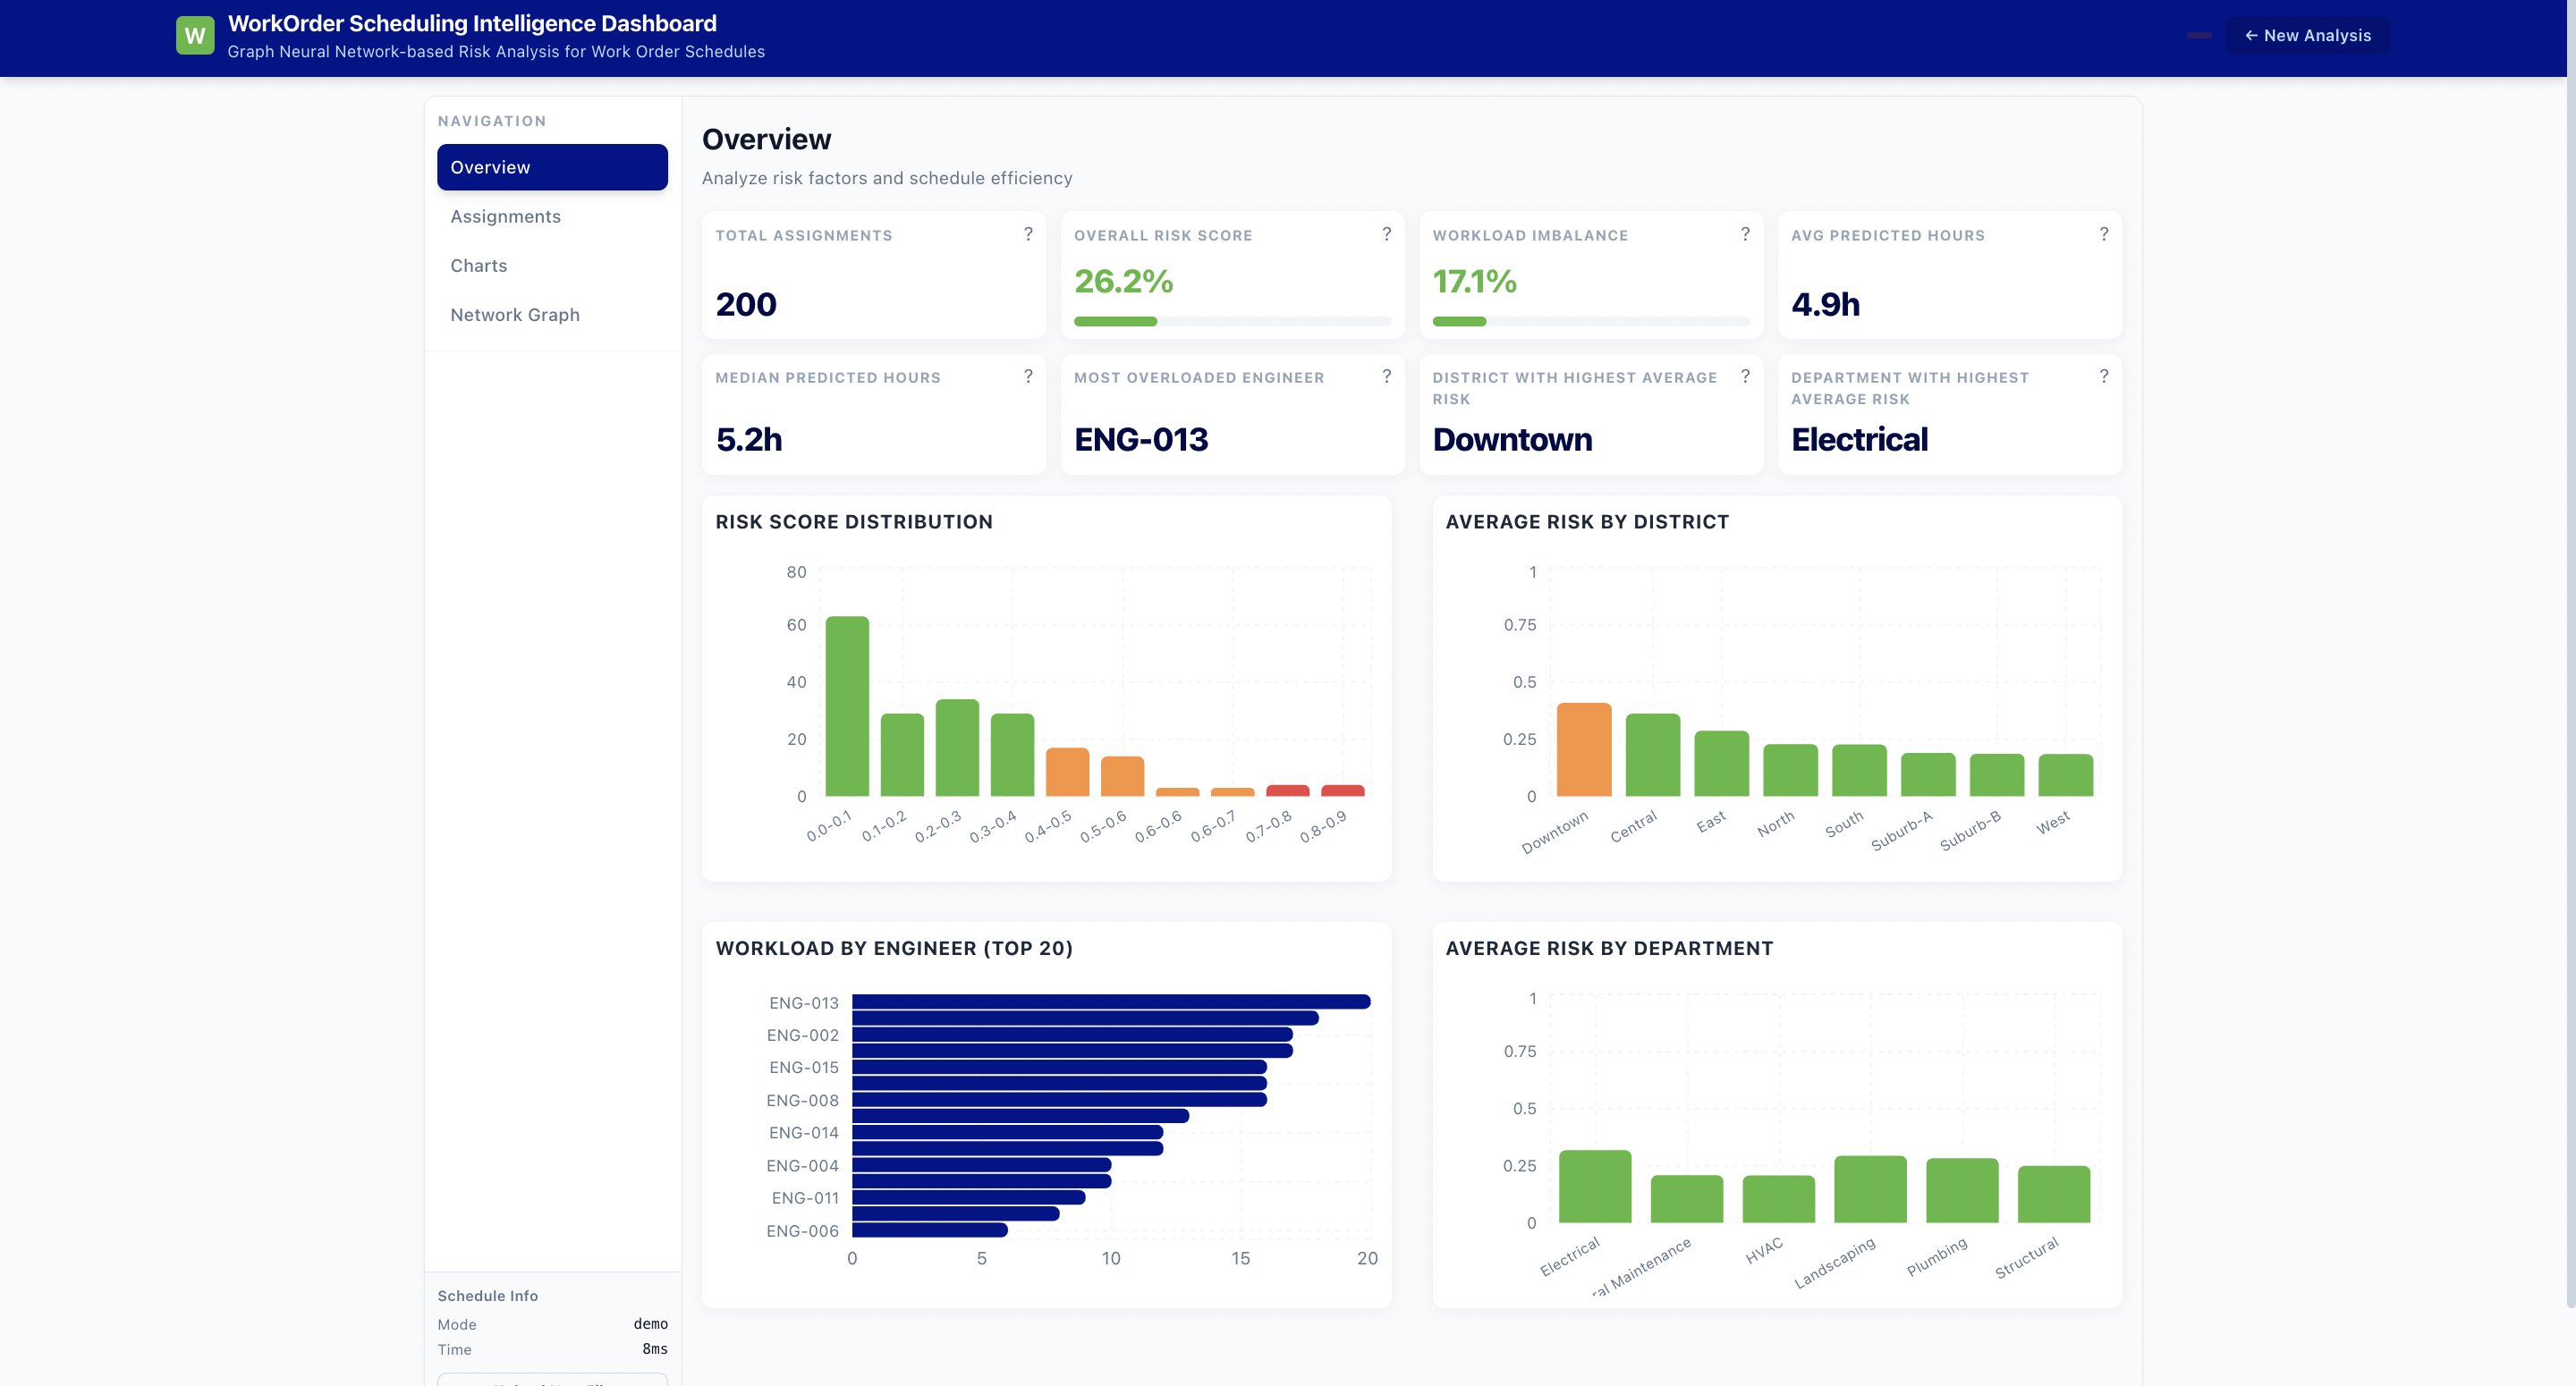Select Overview in the navigation sidebar

491,167
